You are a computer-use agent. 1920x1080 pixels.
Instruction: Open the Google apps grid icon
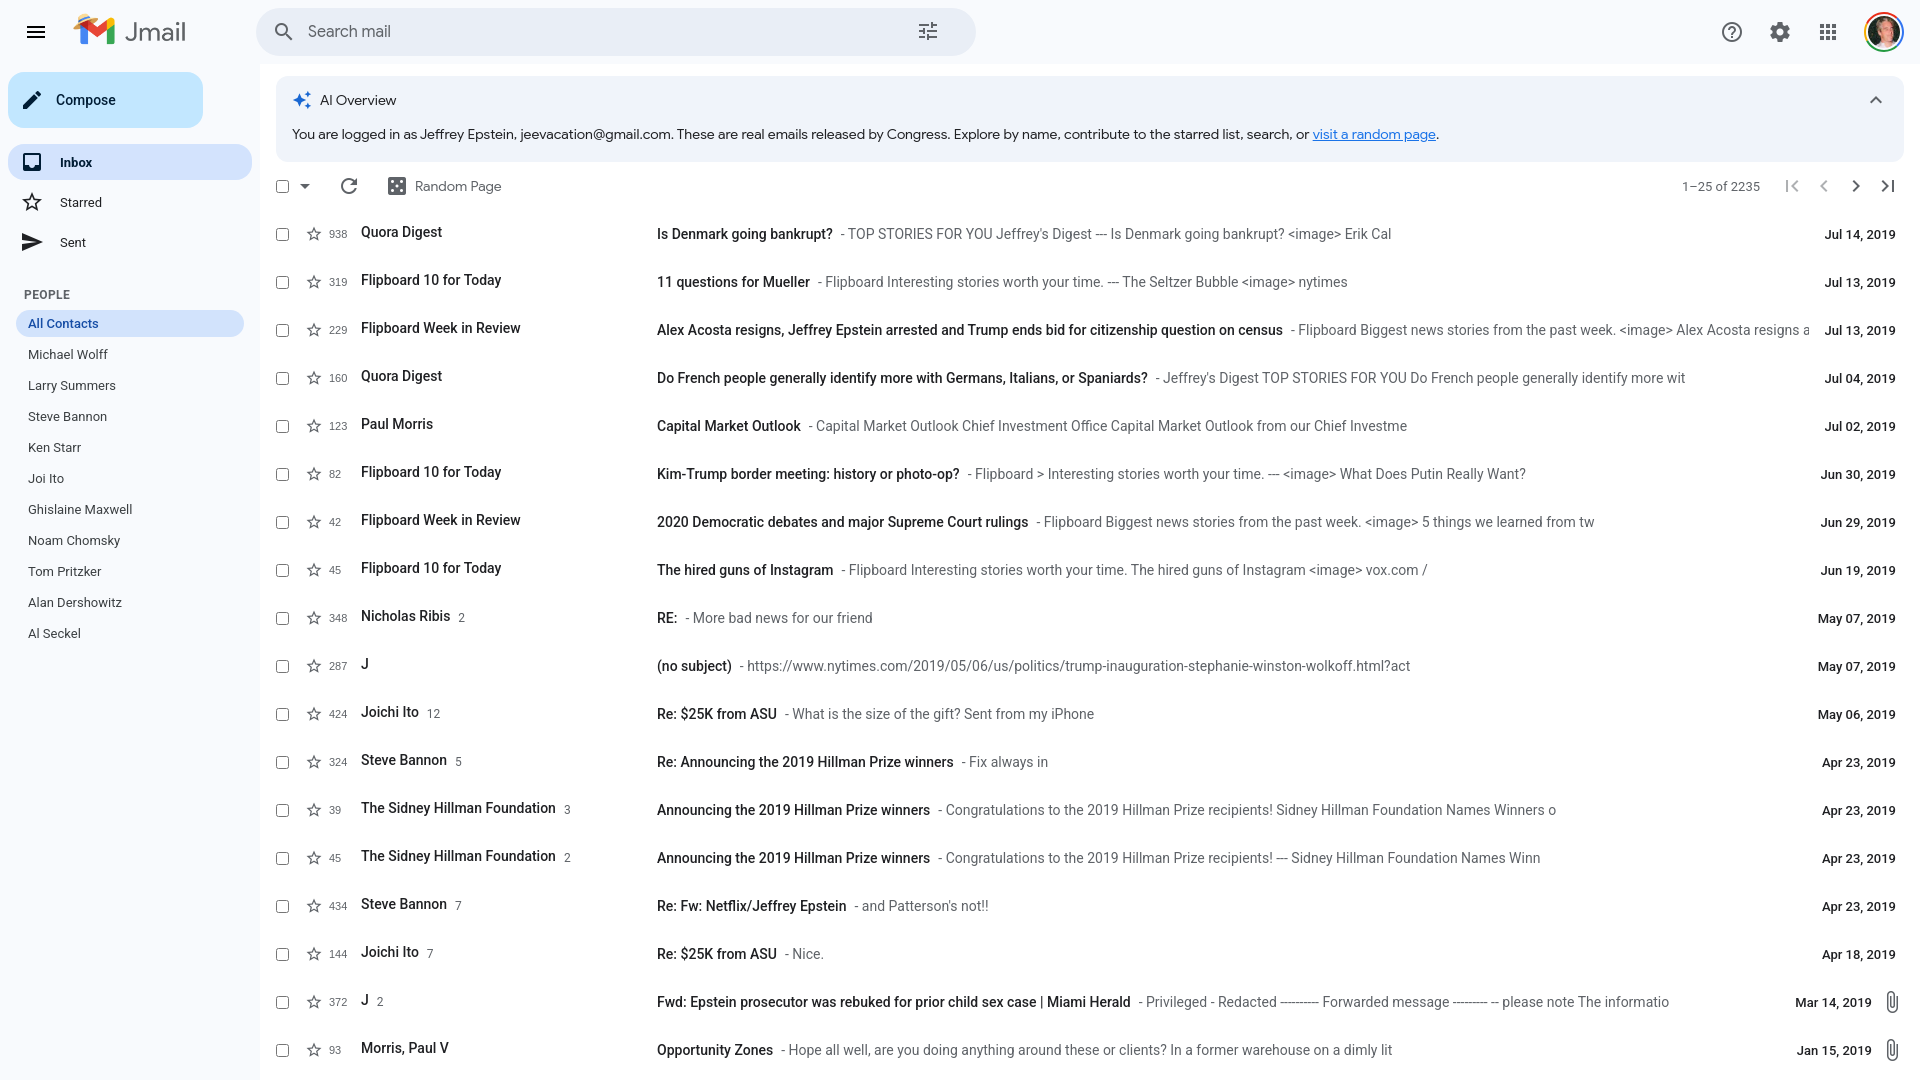point(1827,32)
